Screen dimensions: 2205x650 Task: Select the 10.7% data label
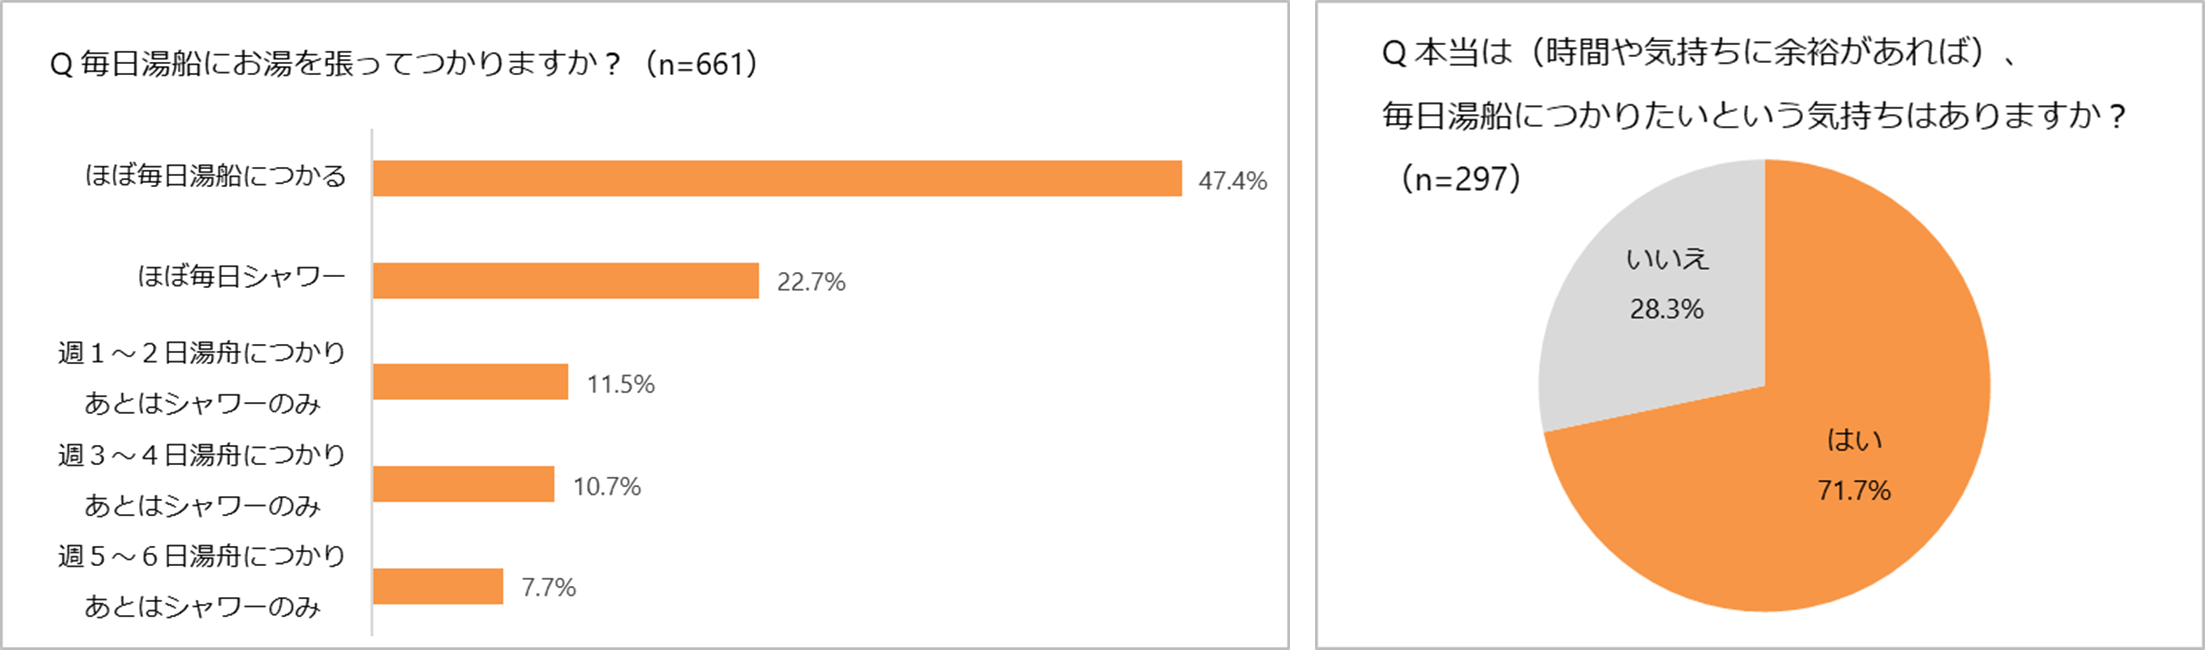pos(606,487)
